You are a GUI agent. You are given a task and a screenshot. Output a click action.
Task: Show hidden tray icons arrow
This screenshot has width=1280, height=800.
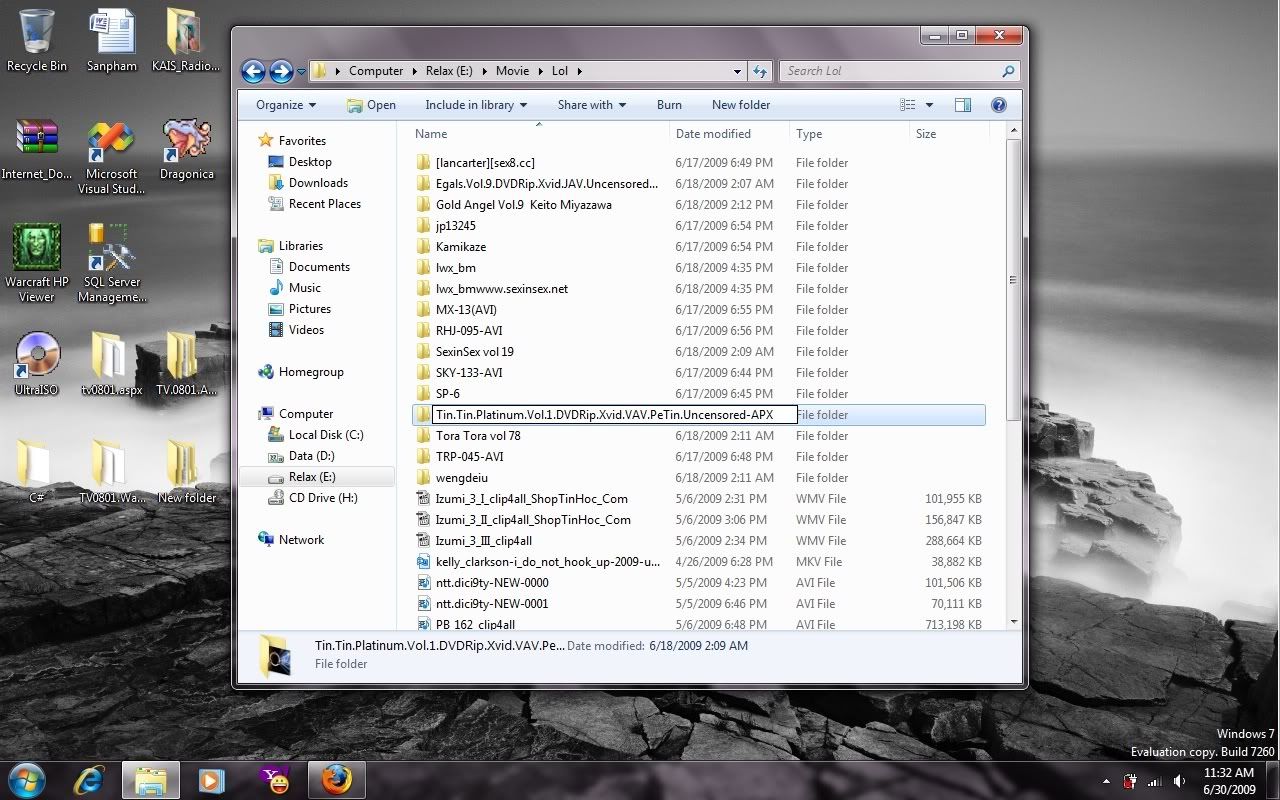pyautogui.click(x=1106, y=781)
